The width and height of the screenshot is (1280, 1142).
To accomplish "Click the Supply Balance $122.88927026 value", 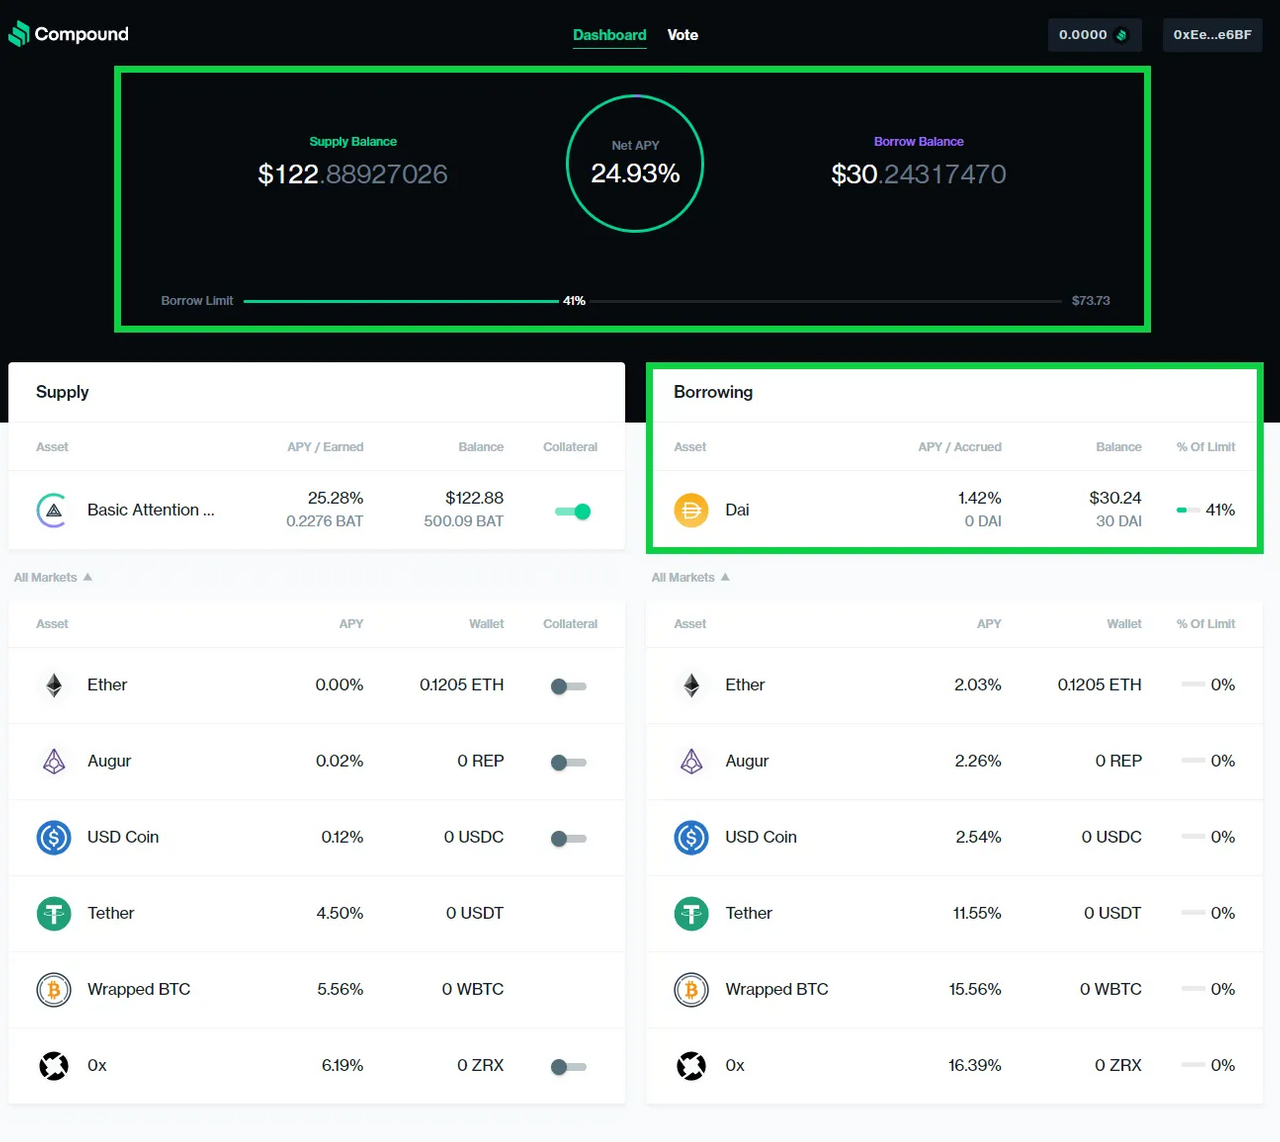I will point(352,174).
